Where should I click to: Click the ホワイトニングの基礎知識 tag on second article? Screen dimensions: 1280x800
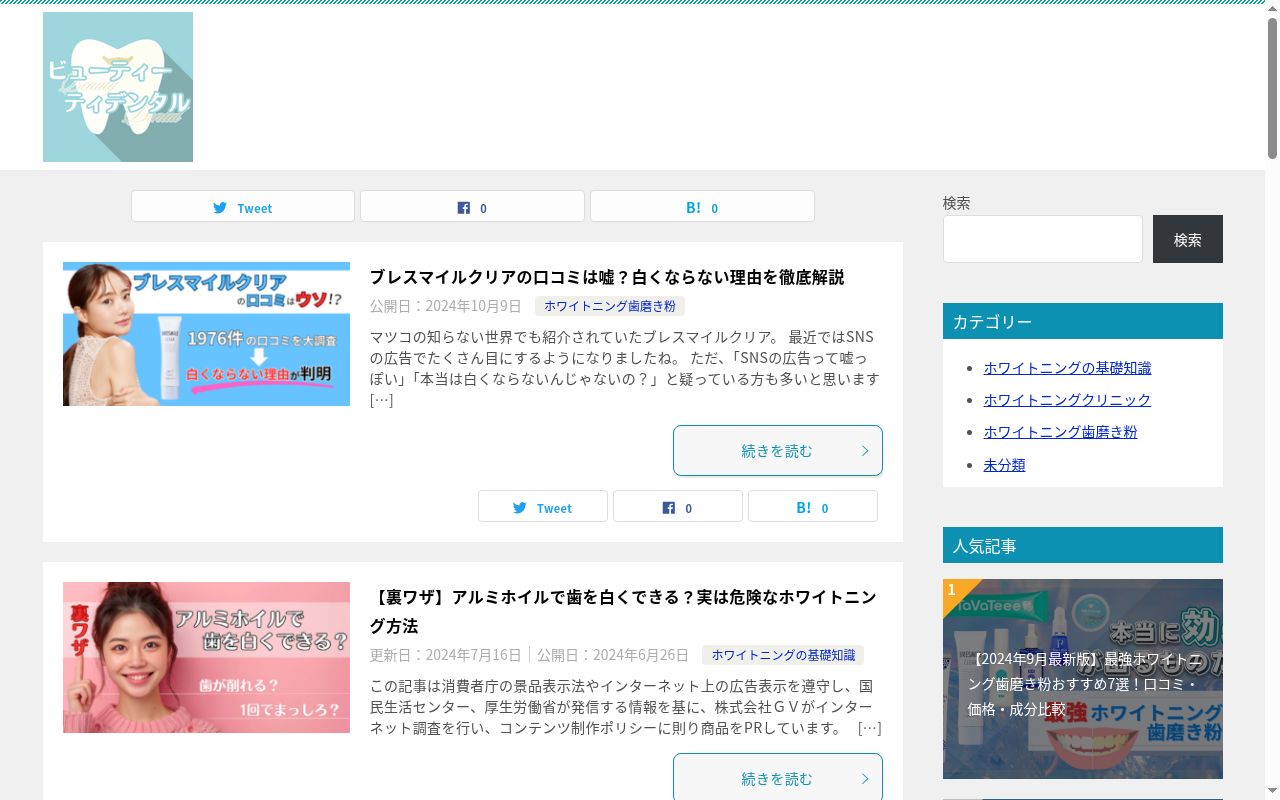783,655
